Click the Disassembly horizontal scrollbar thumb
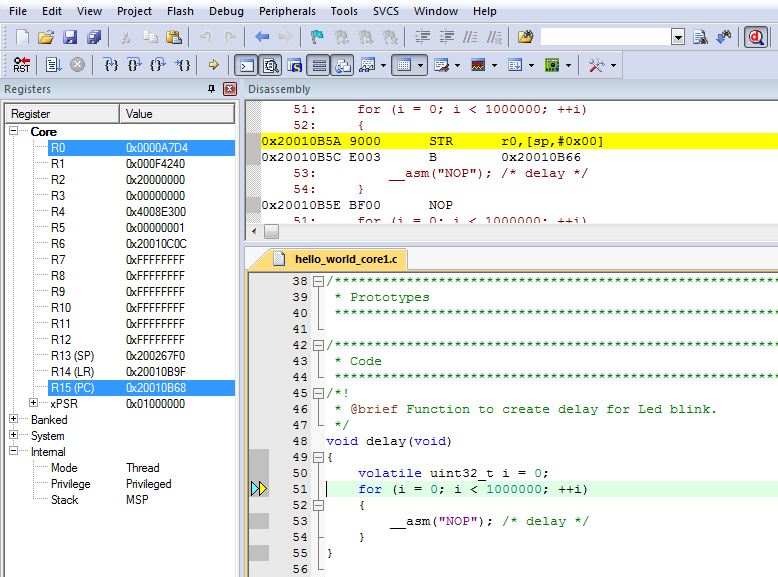Image resolution: width=778 pixels, height=577 pixels. (x=271, y=231)
